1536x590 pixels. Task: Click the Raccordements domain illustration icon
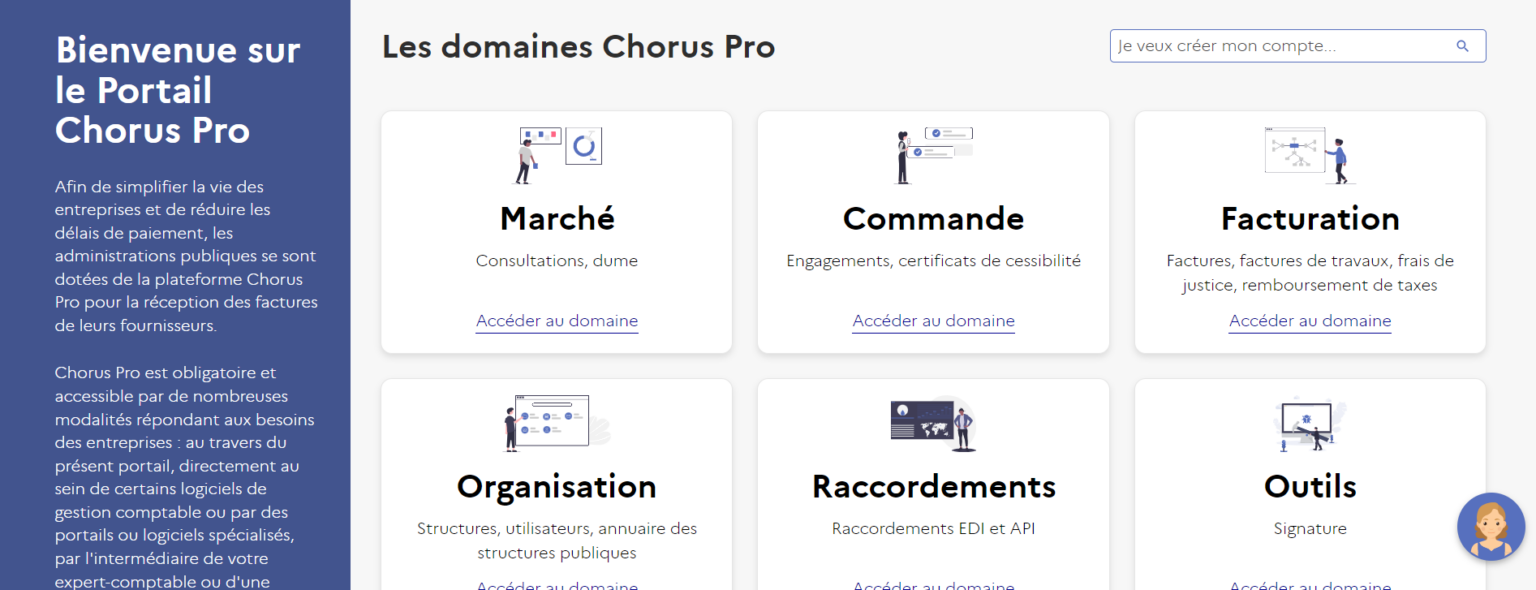tap(933, 422)
